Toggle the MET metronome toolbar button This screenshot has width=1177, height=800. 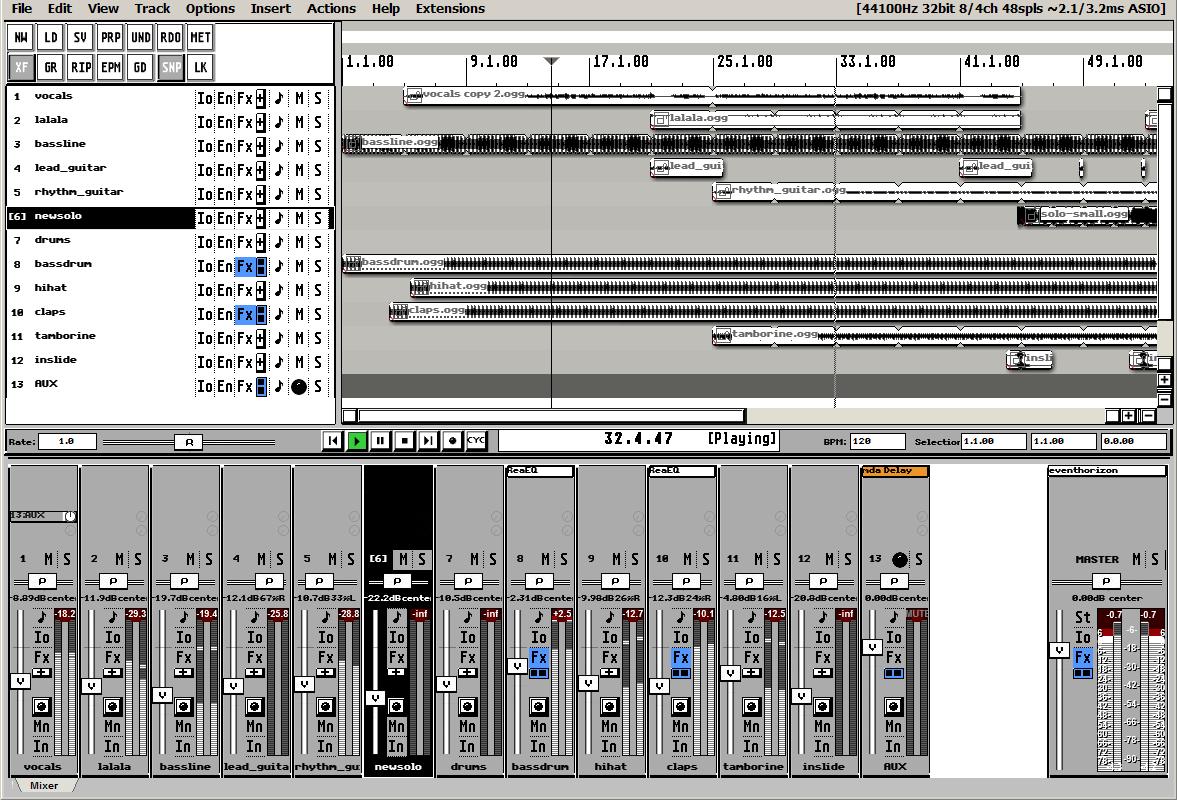pos(200,38)
